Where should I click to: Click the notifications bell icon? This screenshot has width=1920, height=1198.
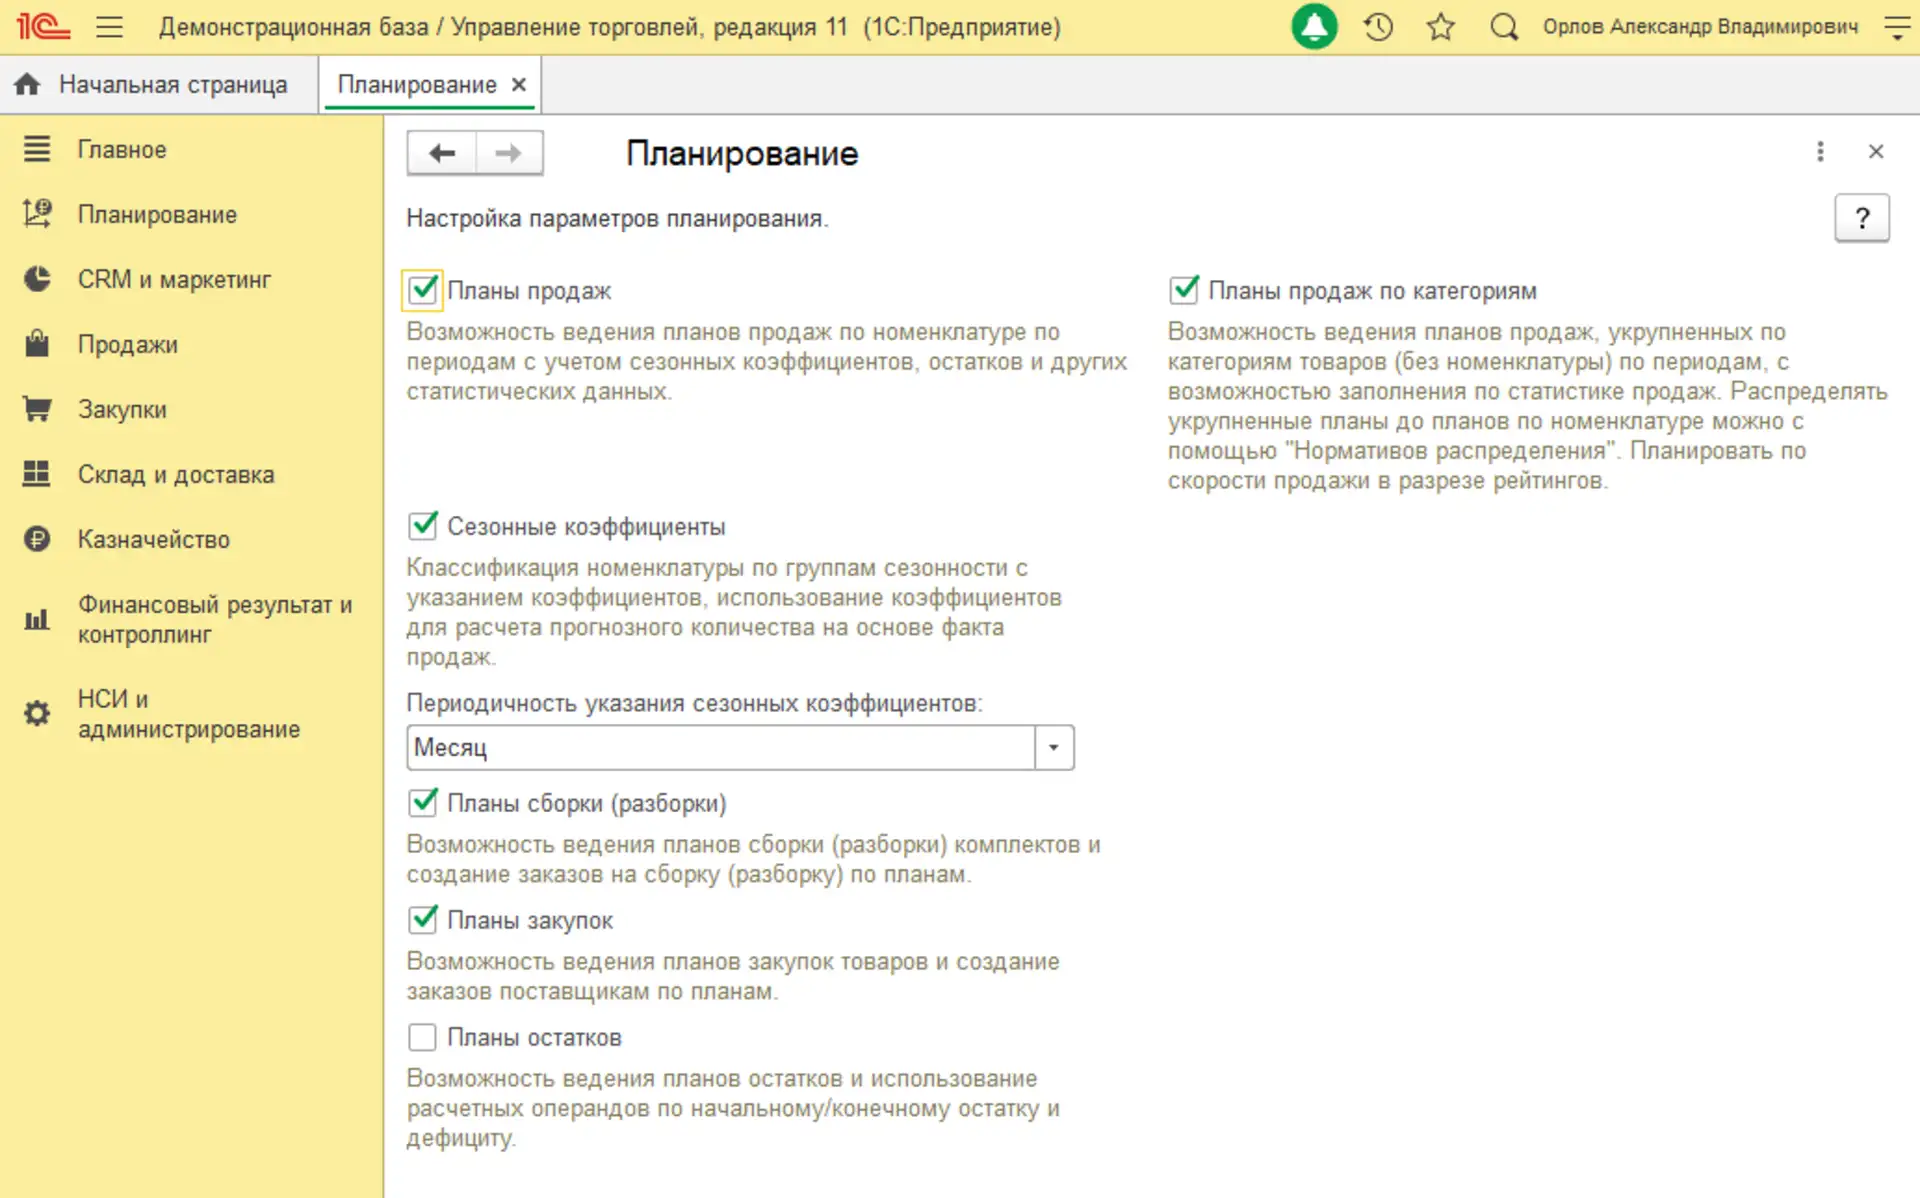1315,26
